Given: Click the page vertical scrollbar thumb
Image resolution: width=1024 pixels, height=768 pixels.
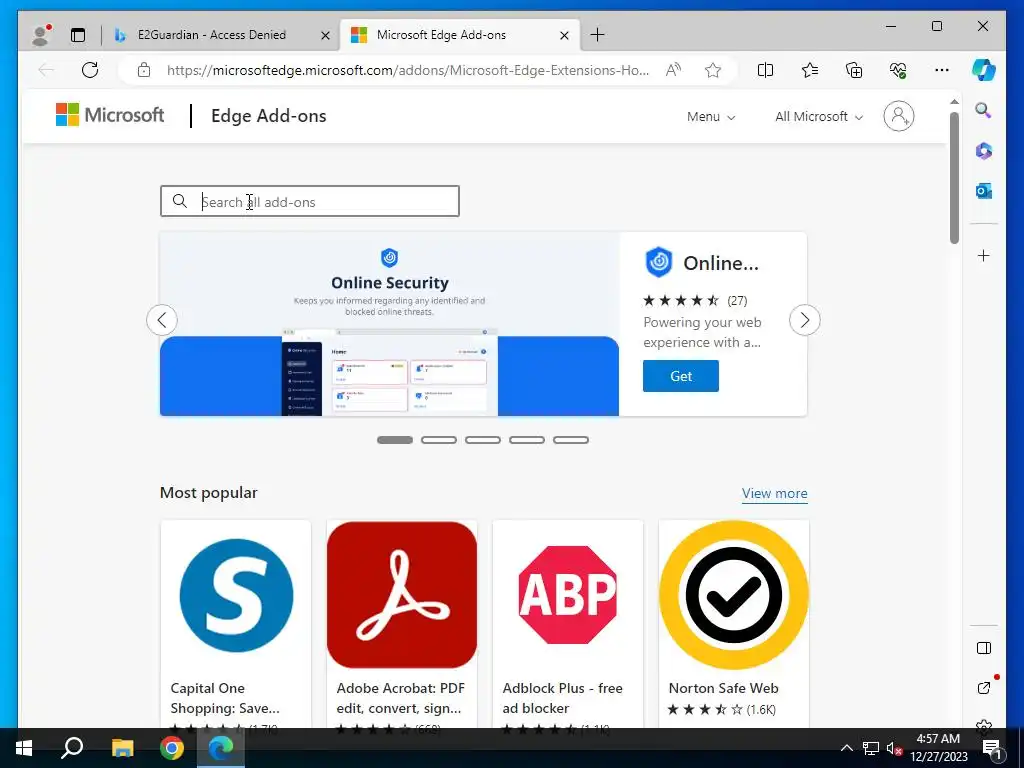Looking at the screenshot, I should click(x=954, y=178).
